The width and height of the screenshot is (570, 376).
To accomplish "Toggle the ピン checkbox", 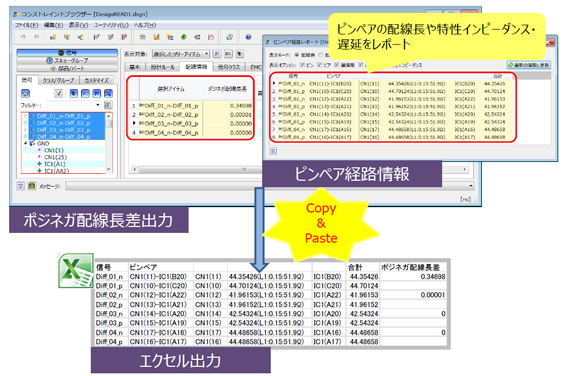I will pyautogui.click(x=302, y=65).
